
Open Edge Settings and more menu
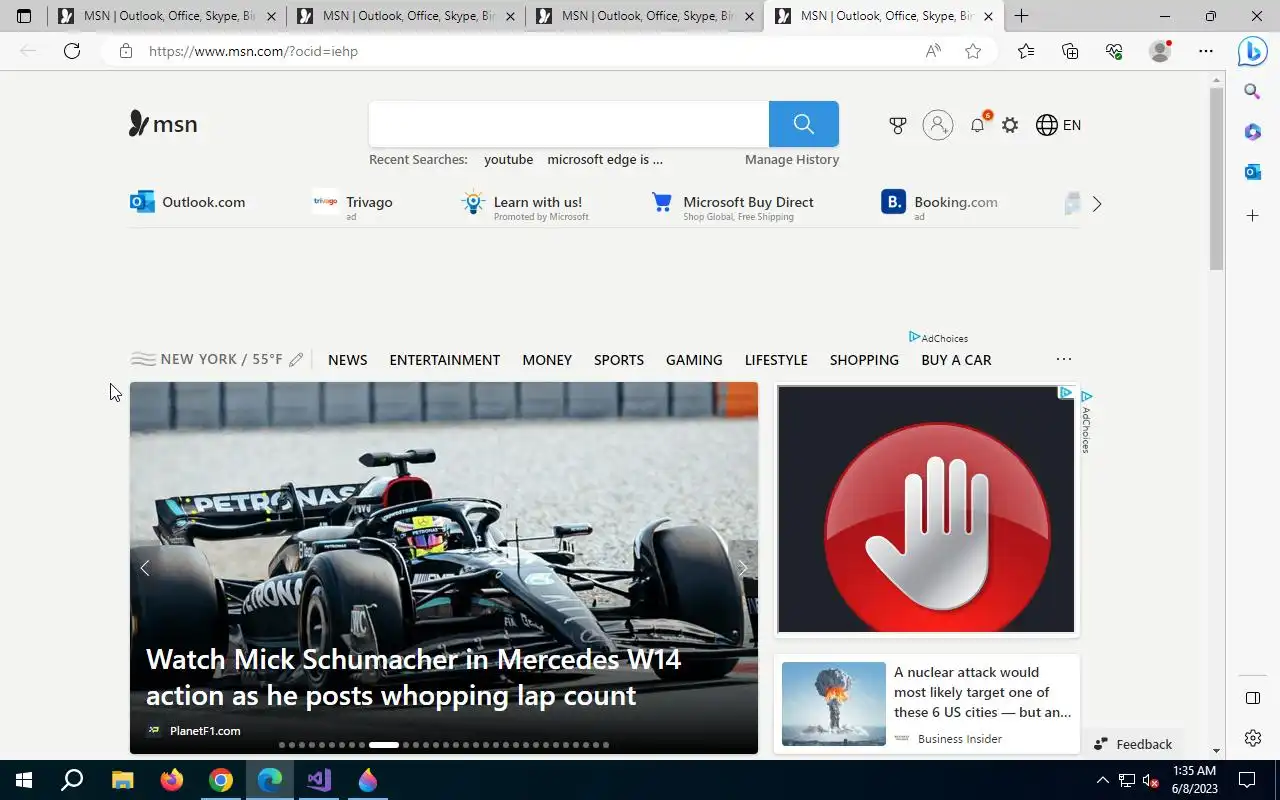pos(1206,51)
